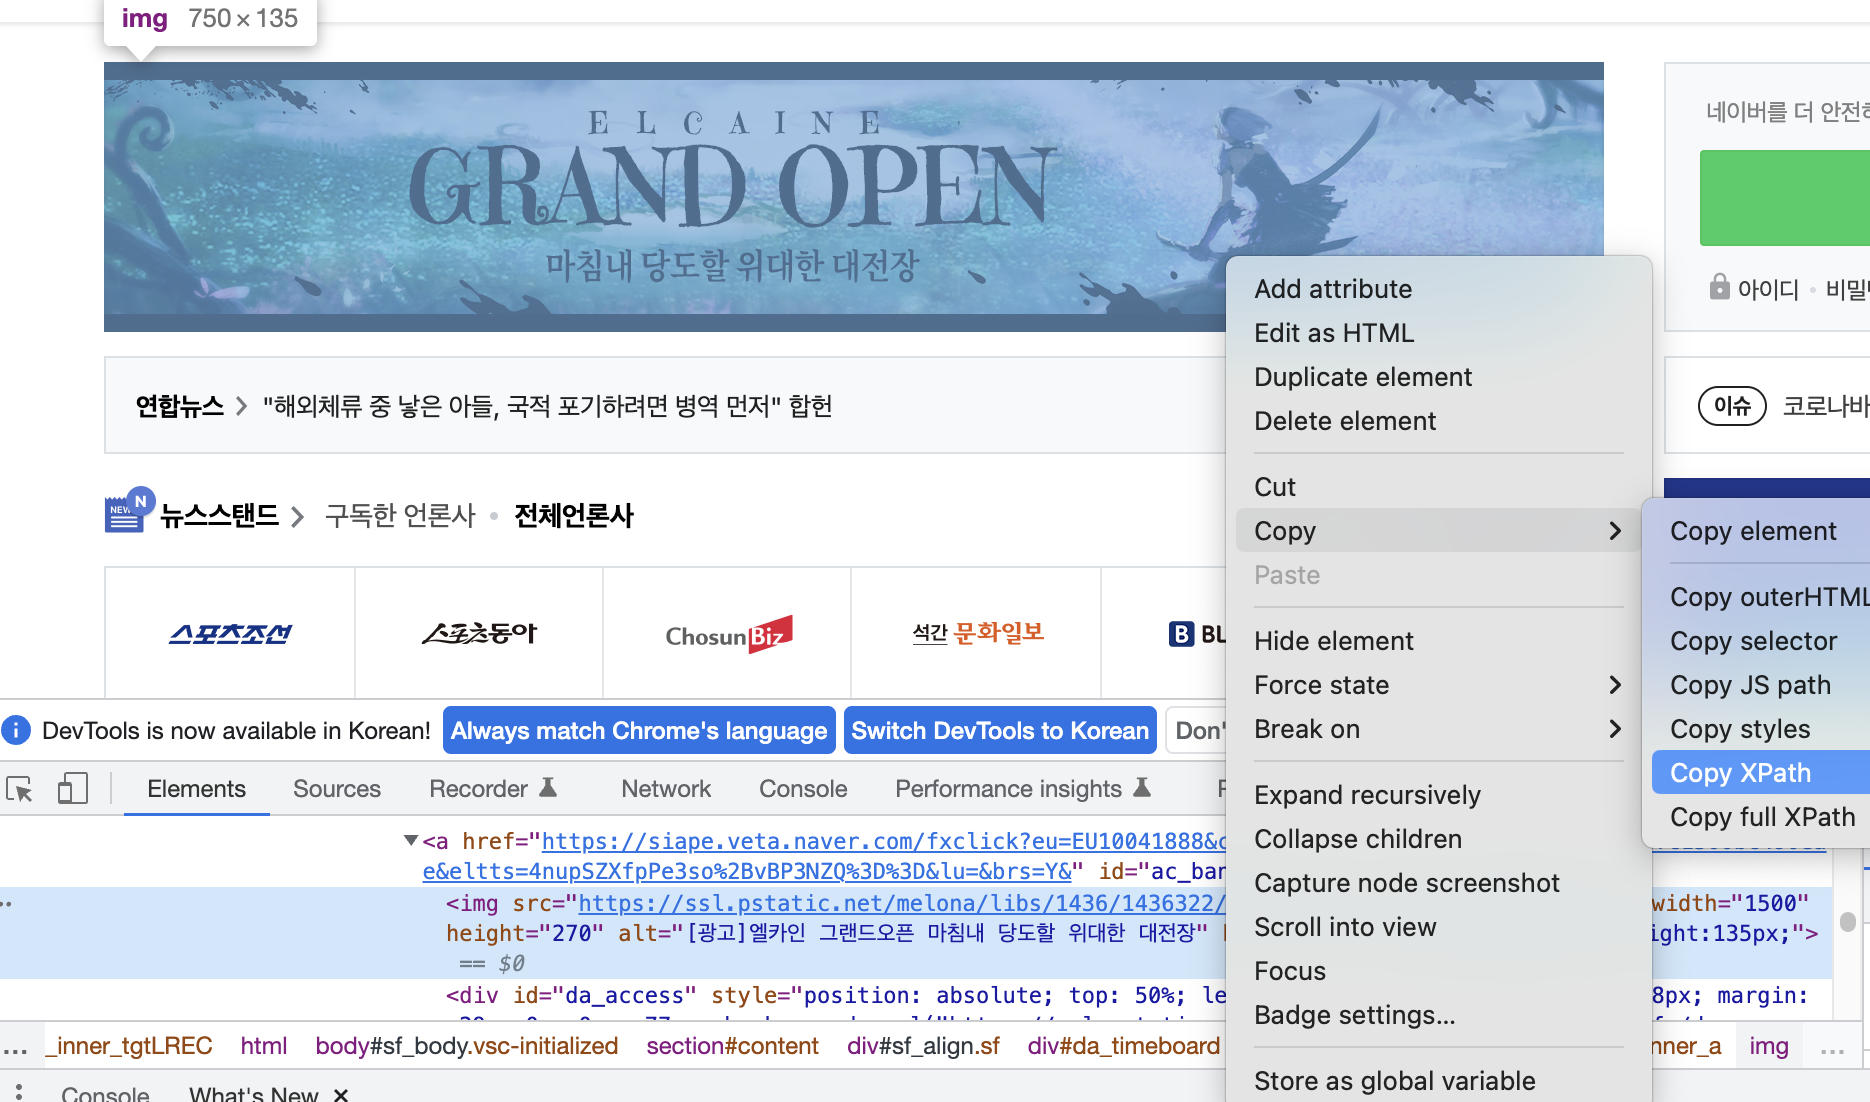Click the breadcrumb right overflow ellipsis

[1832, 1049]
